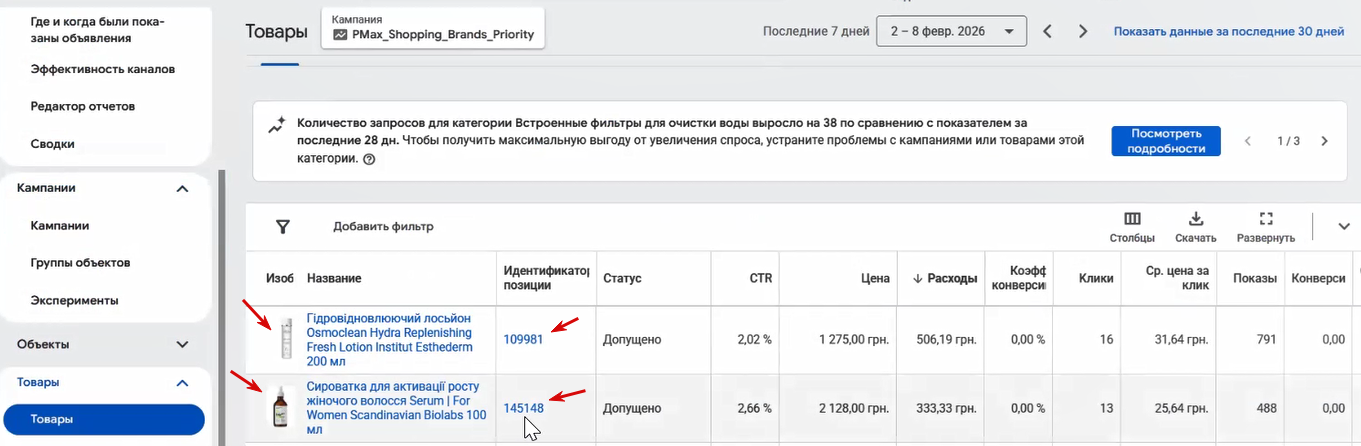Open Редактор отчетов in sidebar
1361x446 pixels.
[83, 106]
